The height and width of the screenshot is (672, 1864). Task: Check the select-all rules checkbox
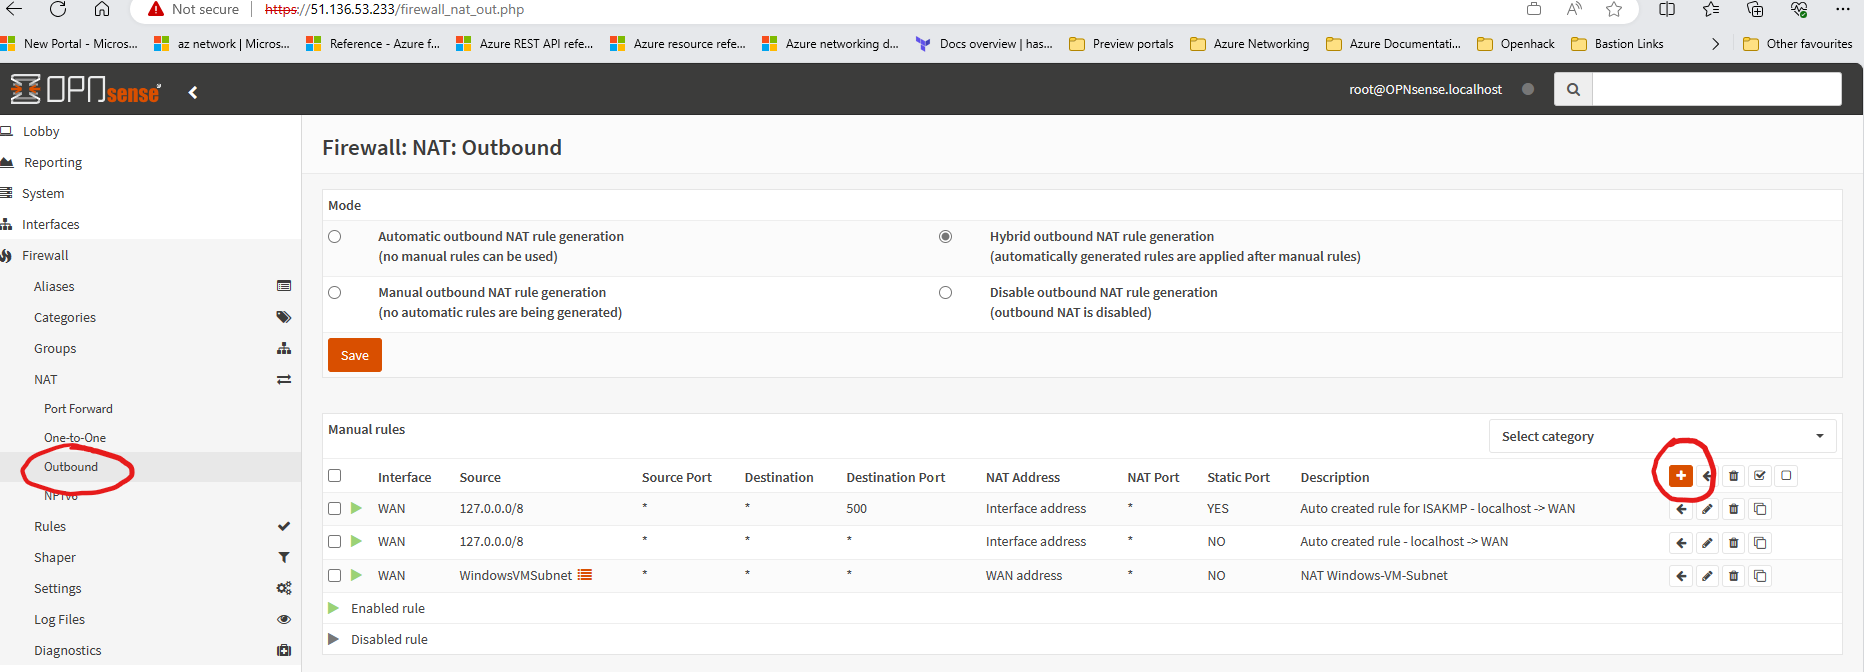click(x=335, y=476)
